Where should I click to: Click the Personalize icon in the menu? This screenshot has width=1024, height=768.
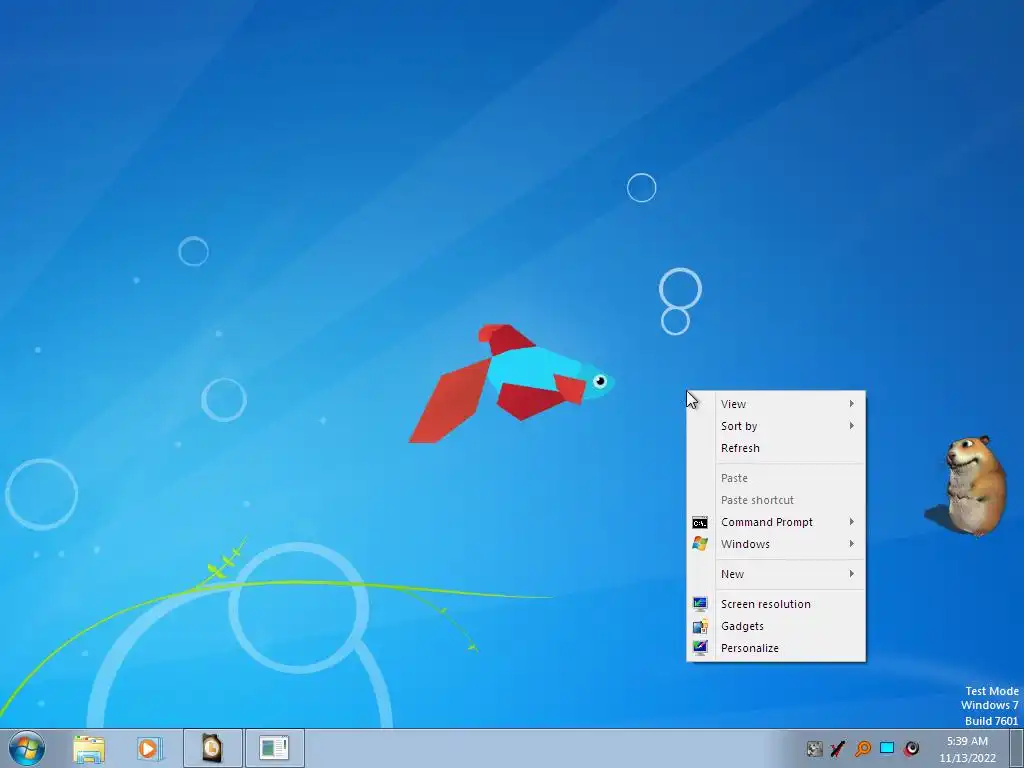(699, 648)
